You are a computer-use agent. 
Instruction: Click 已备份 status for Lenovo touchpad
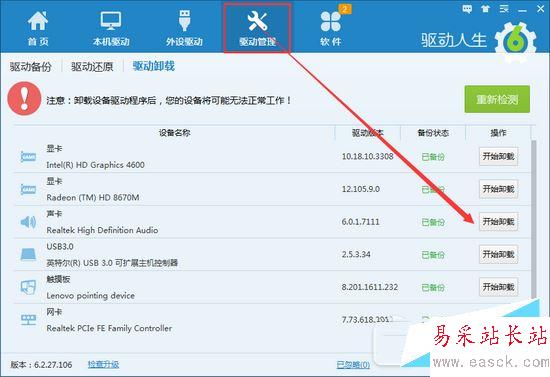[x=433, y=287]
